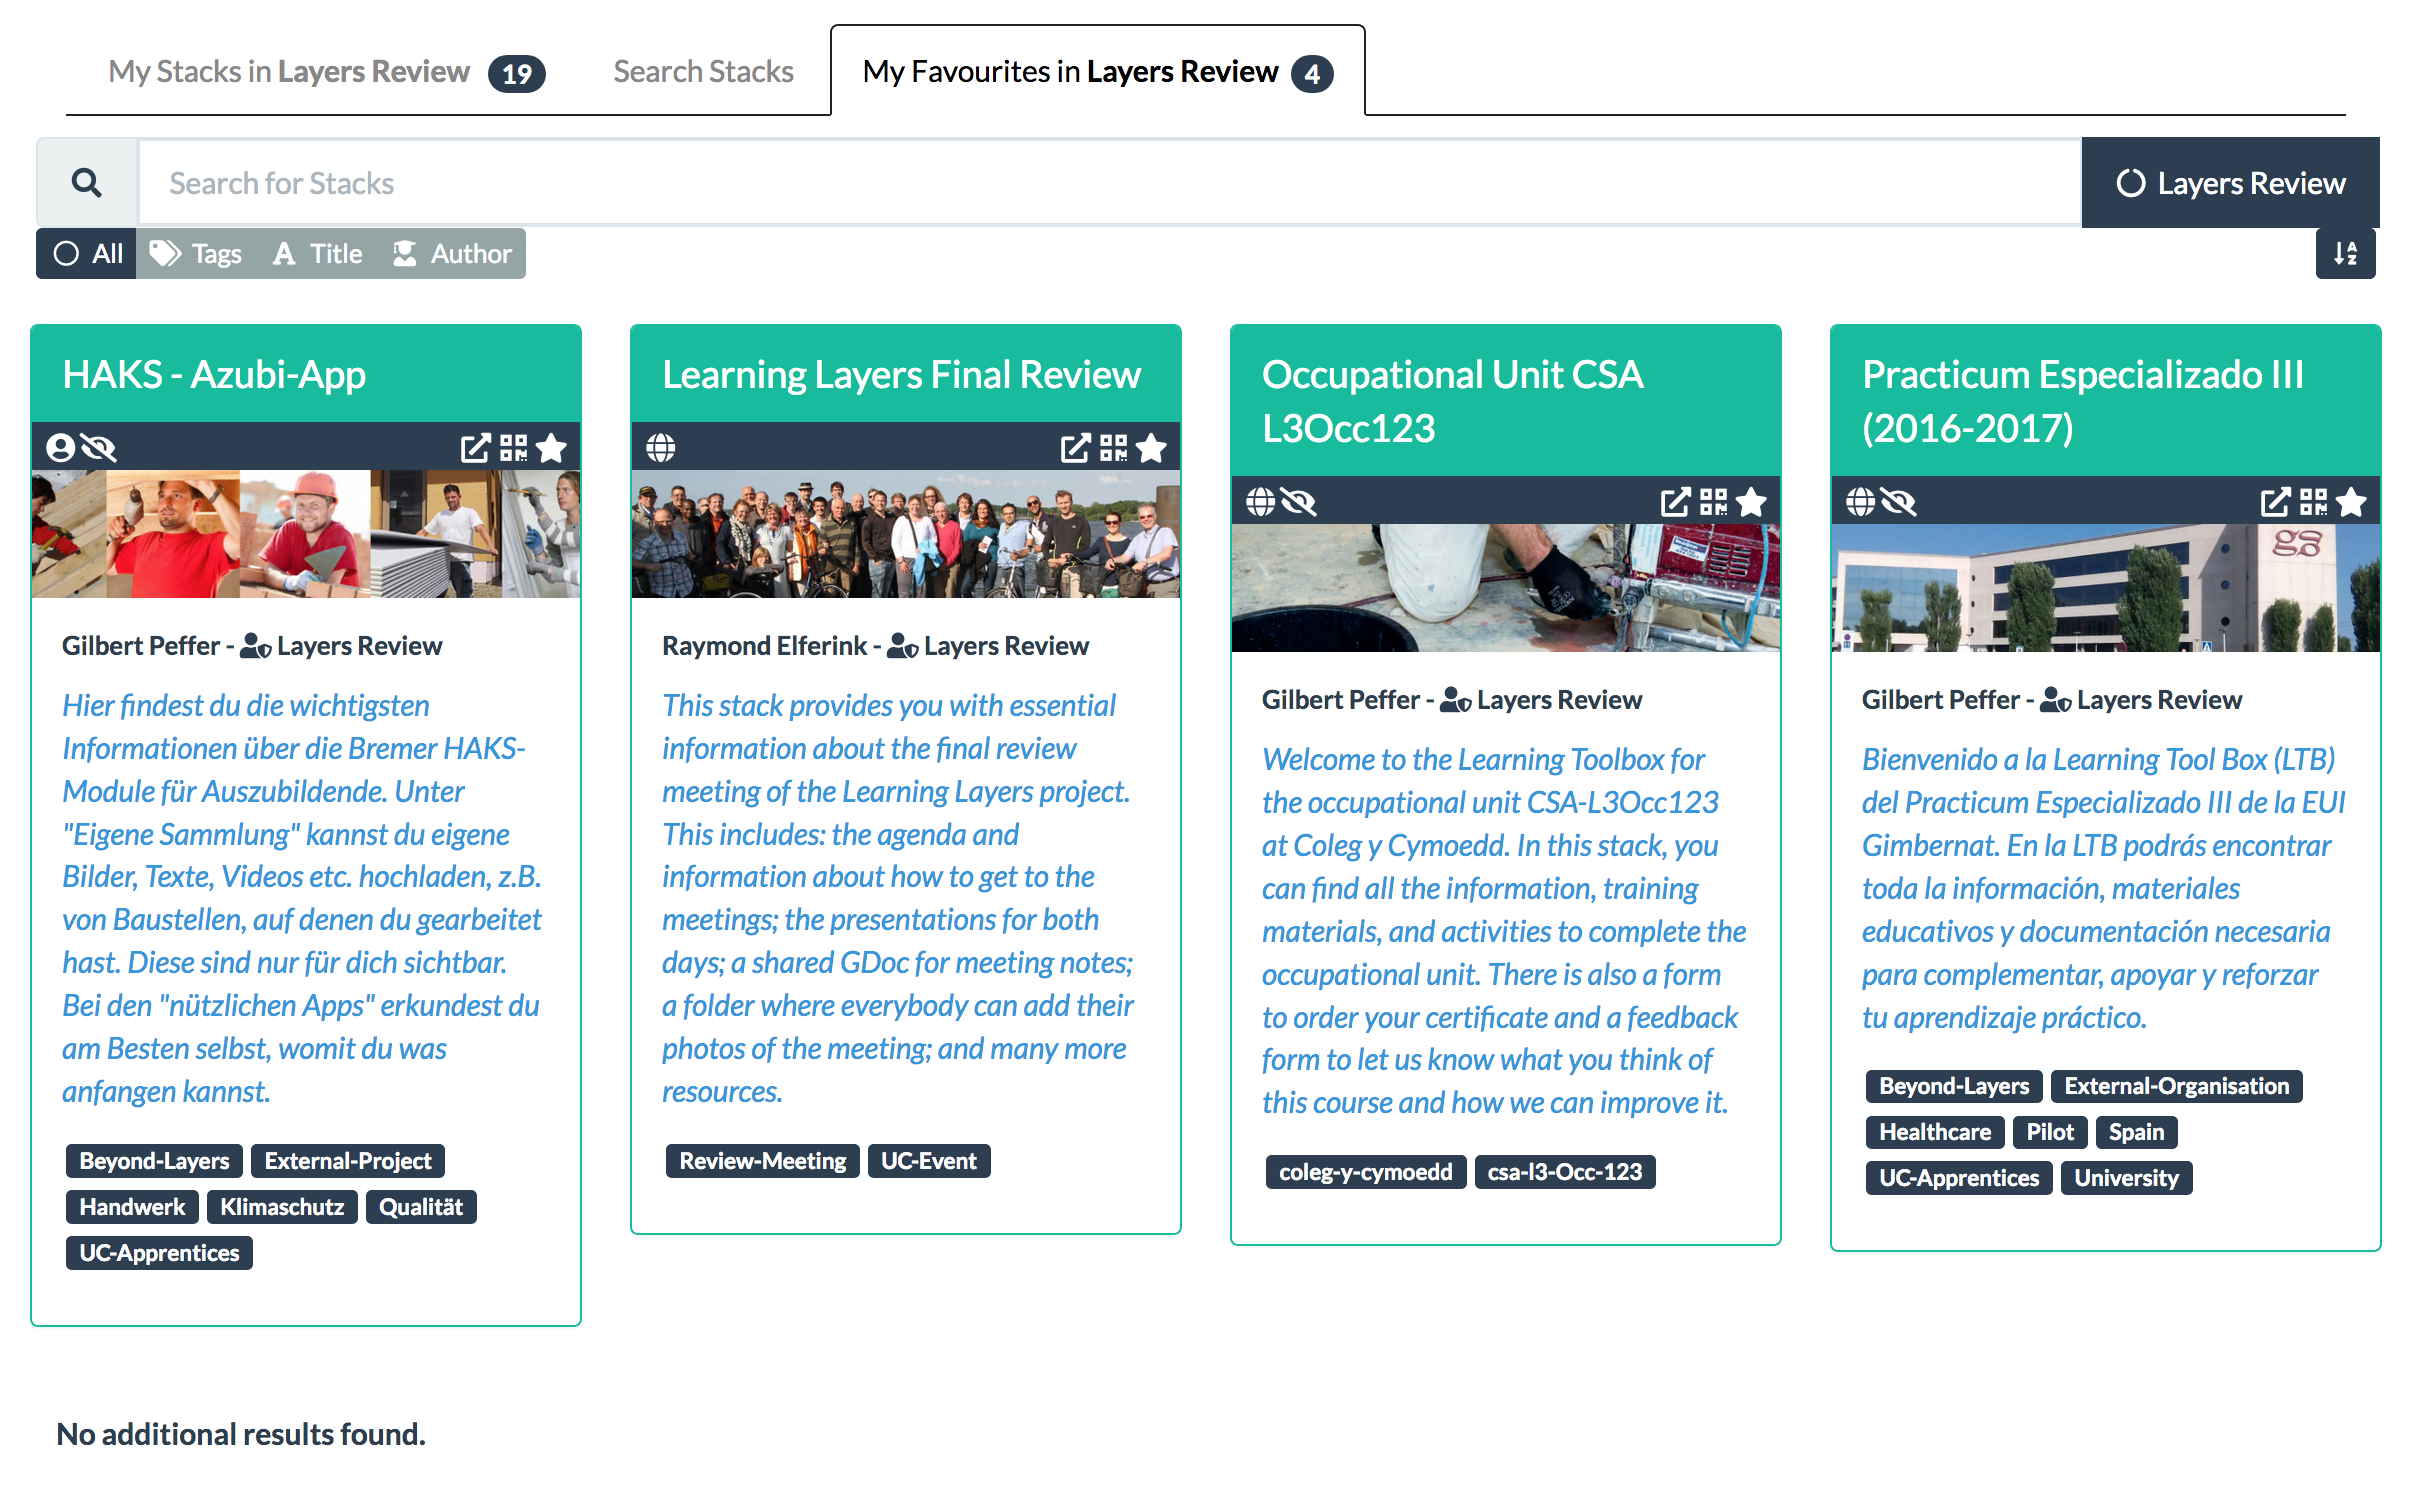2416x1506 pixels.
Task: Select the All search filter
Action: coord(87,254)
